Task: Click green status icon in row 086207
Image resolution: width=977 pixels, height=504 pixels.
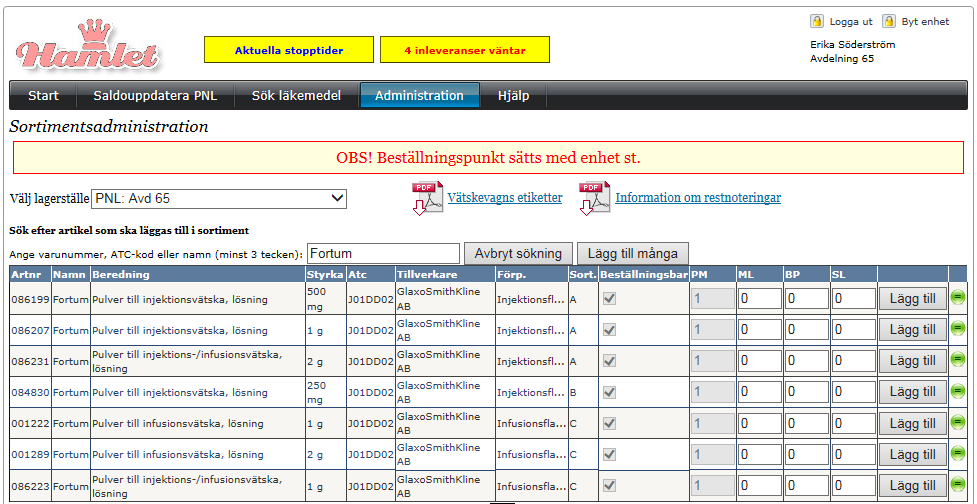Action: 958,330
